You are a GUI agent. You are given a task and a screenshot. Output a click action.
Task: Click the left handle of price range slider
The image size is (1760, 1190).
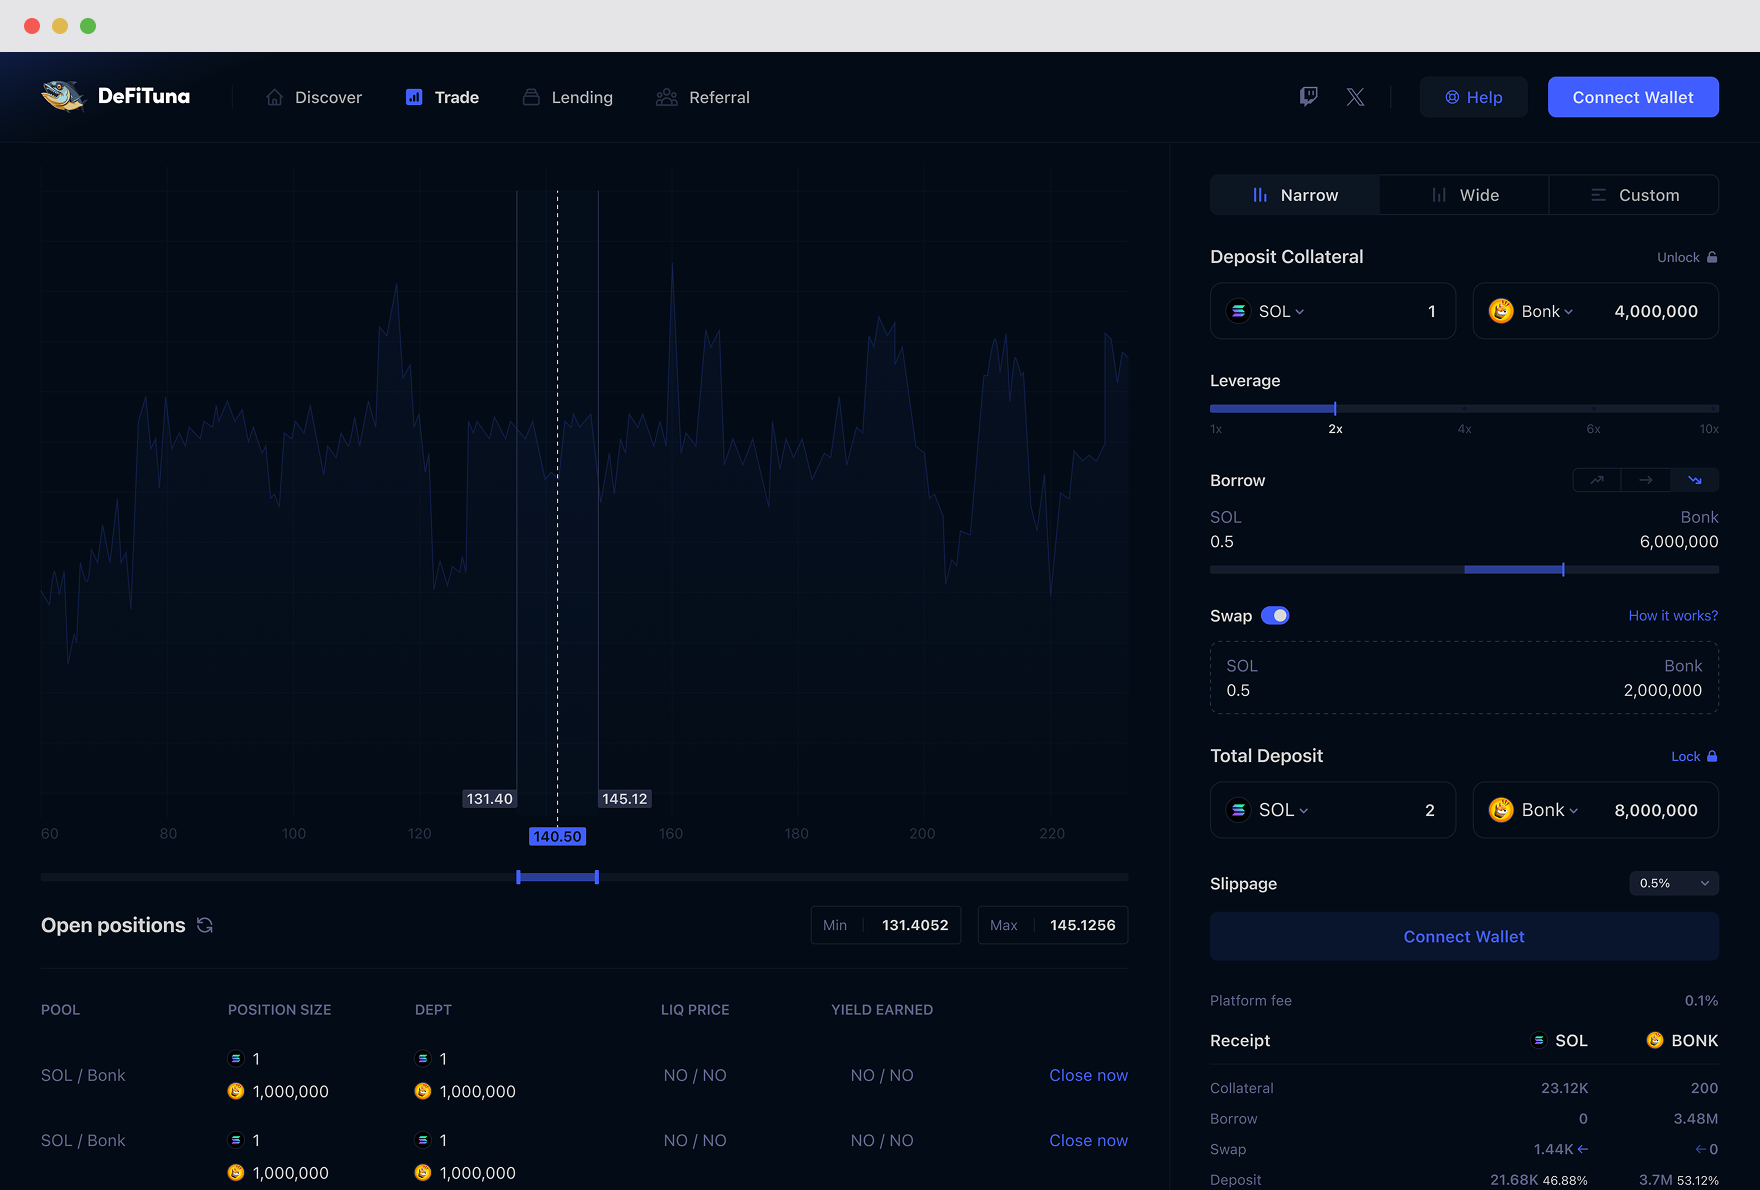click(x=518, y=877)
